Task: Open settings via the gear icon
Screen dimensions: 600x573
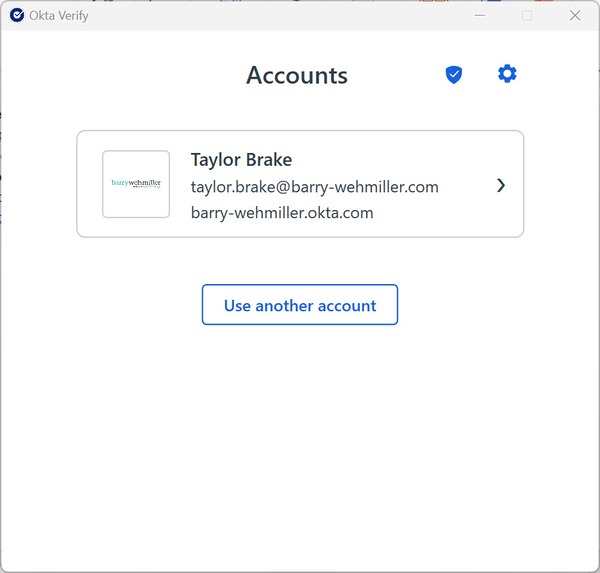Action: (x=507, y=74)
